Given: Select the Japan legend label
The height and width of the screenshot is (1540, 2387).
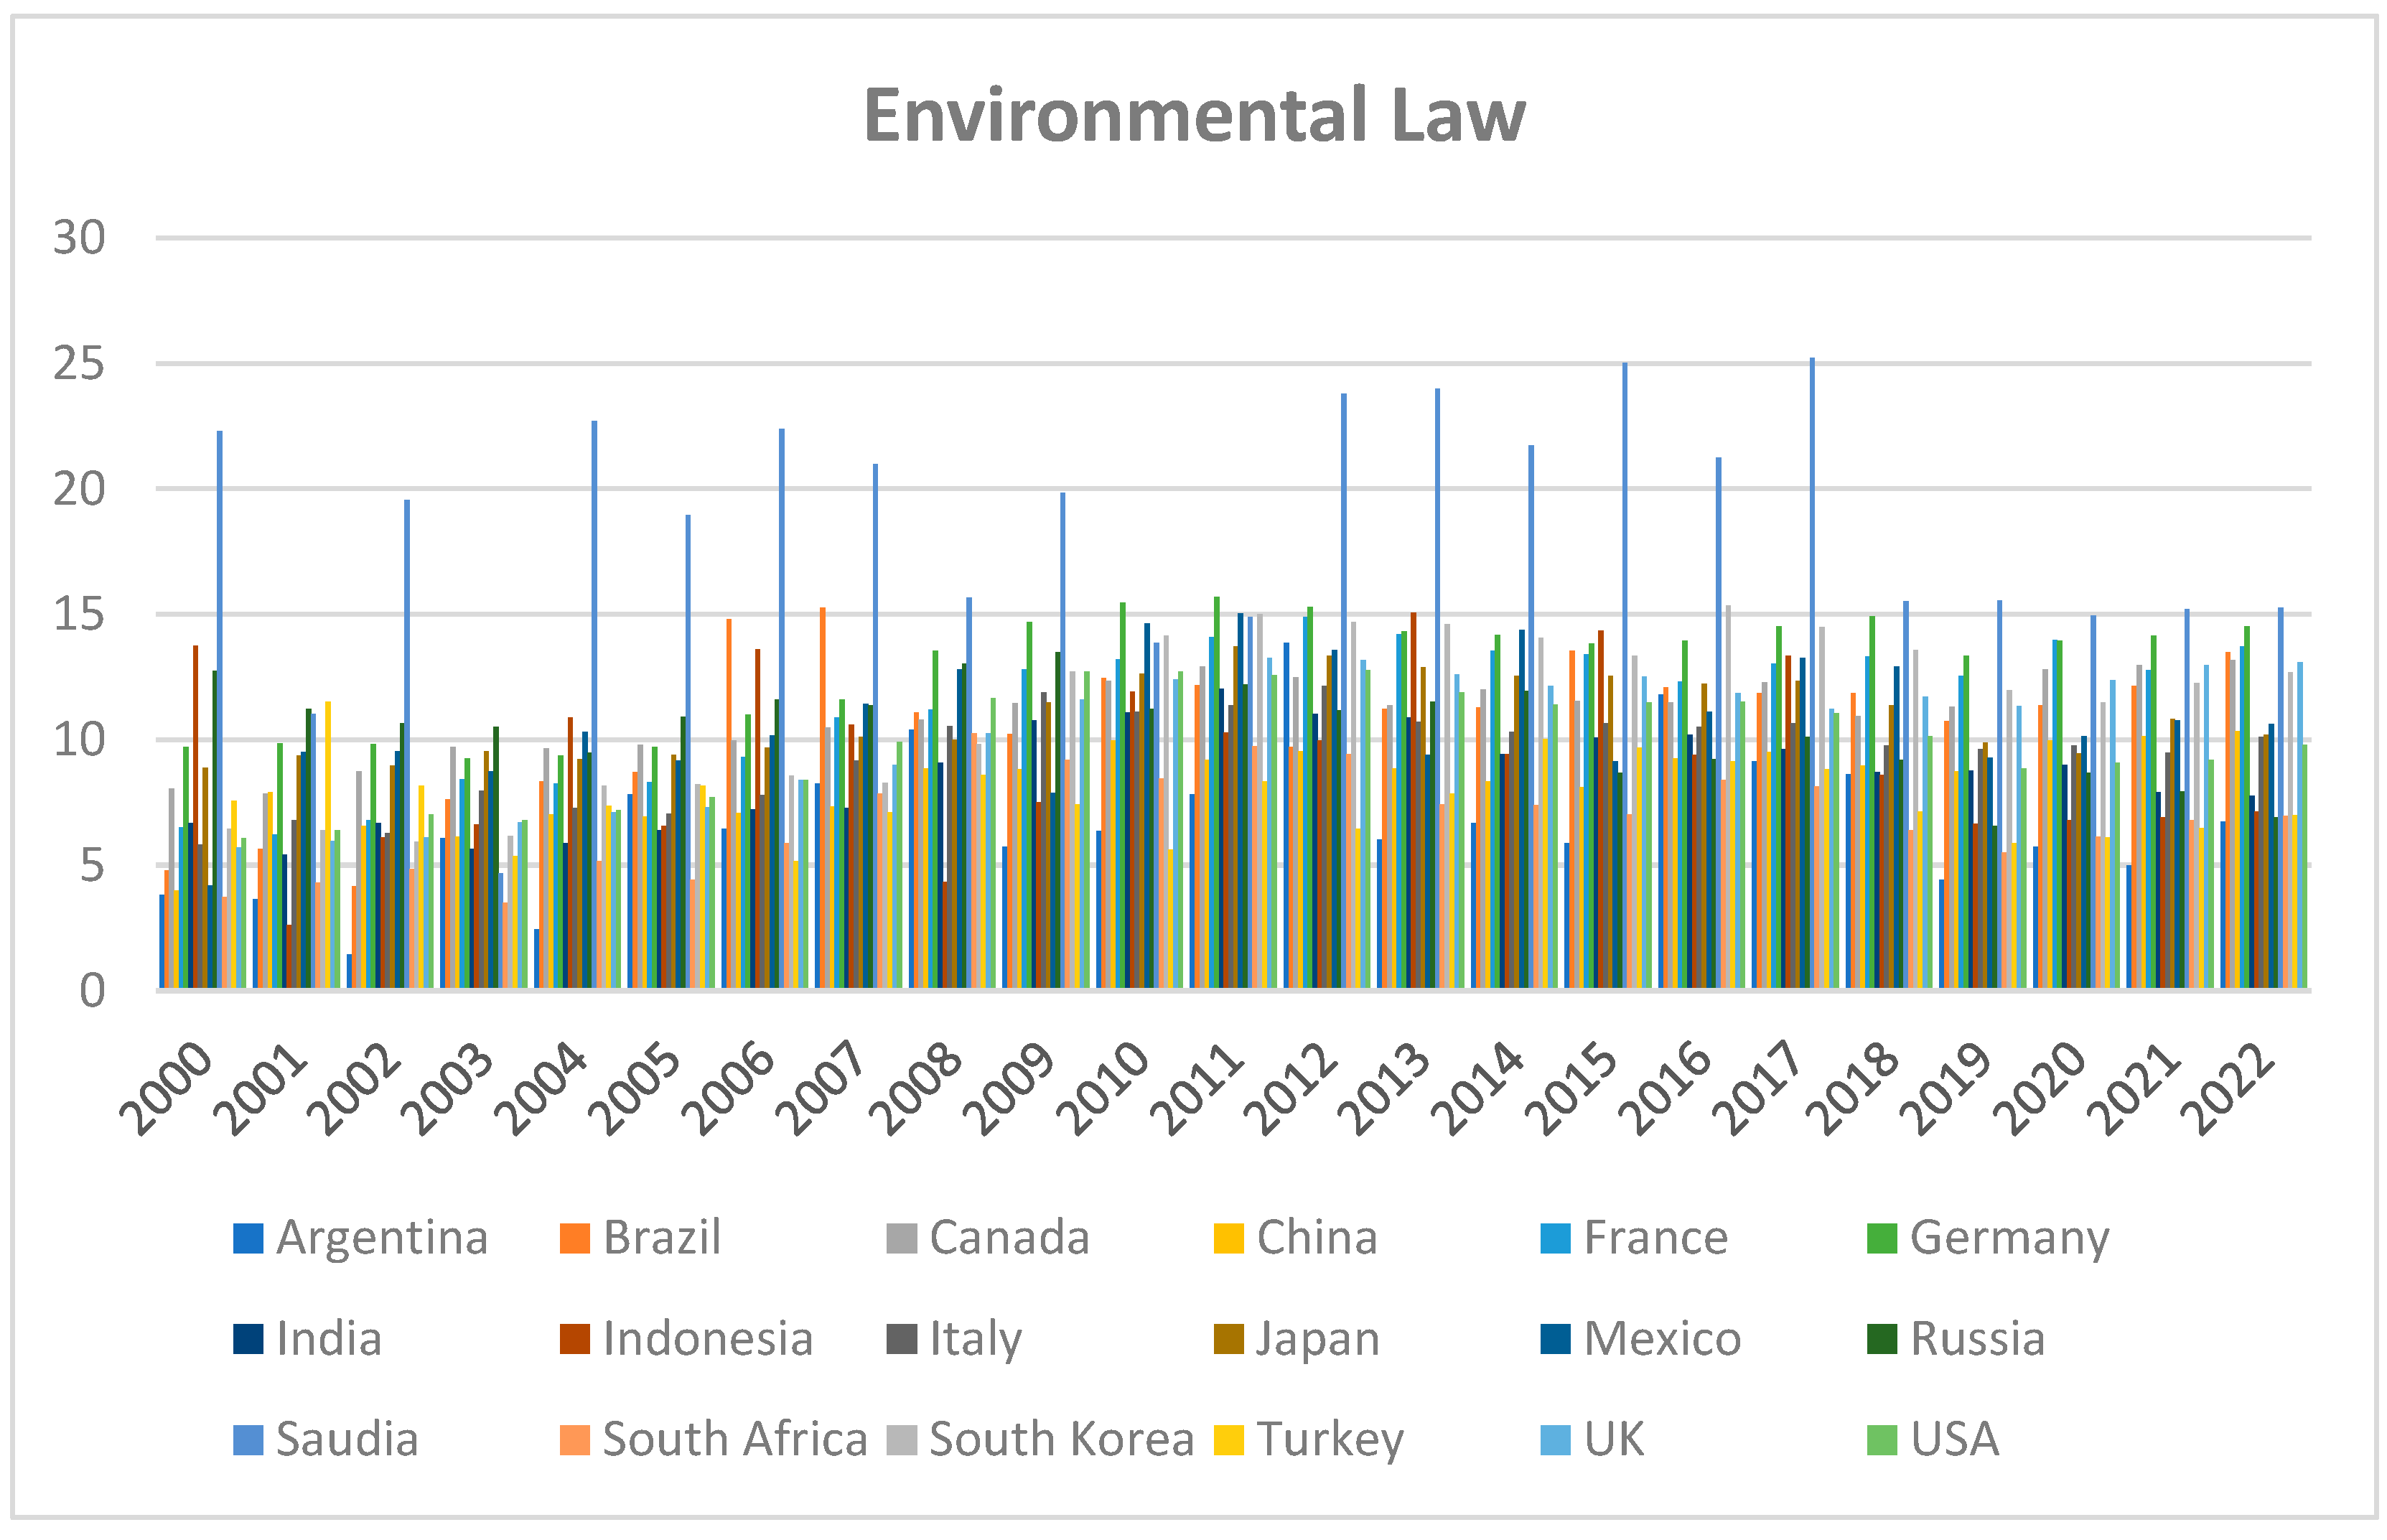Looking at the screenshot, I should click(1318, 1341).
